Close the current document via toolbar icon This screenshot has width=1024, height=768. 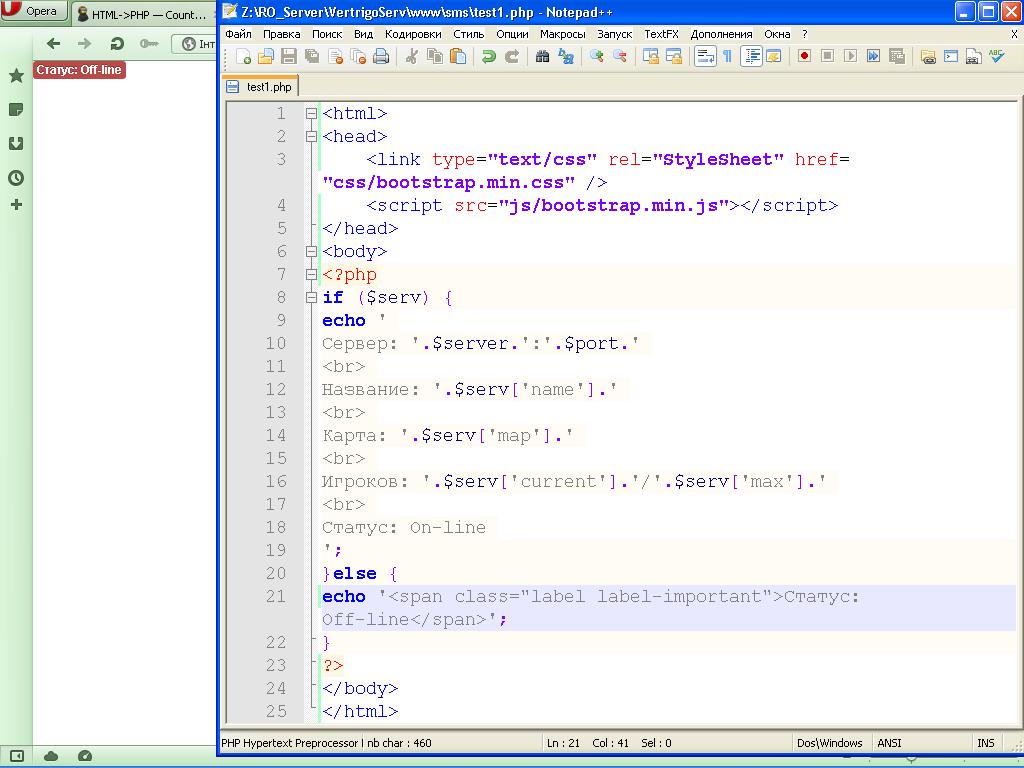click(x=336, y=57)
